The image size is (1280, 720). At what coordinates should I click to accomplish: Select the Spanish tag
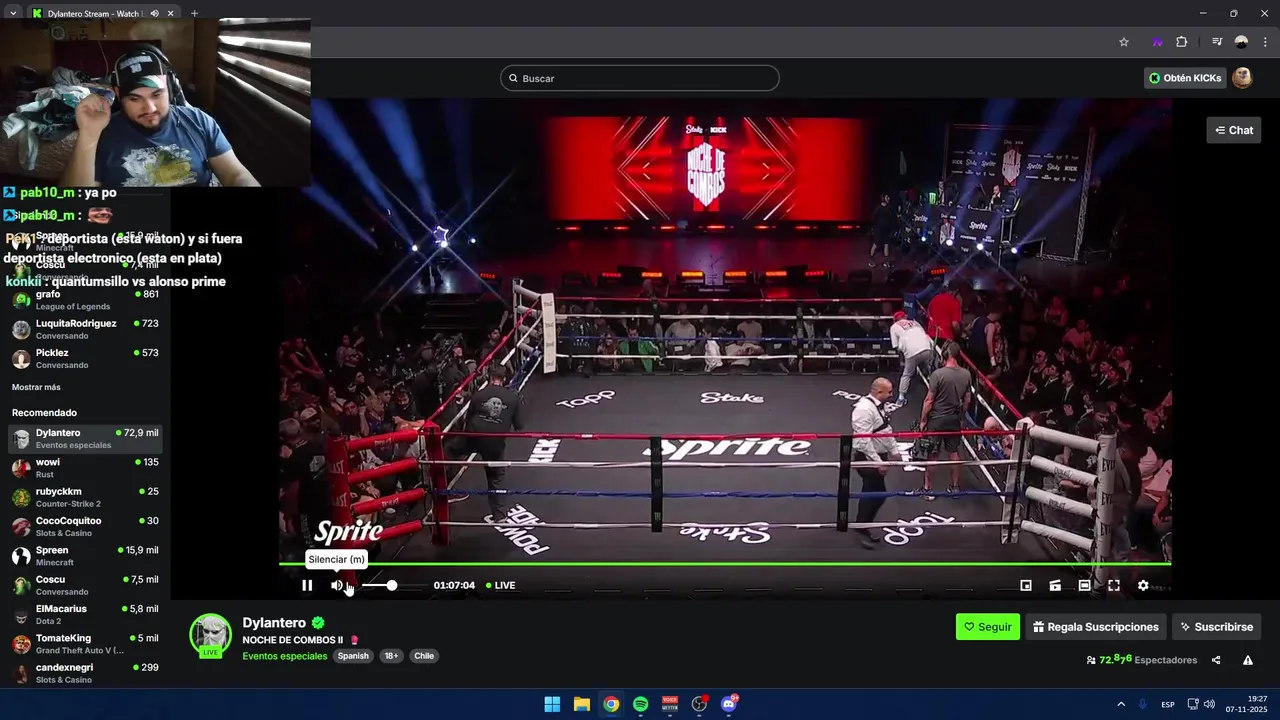pos(353,656)
